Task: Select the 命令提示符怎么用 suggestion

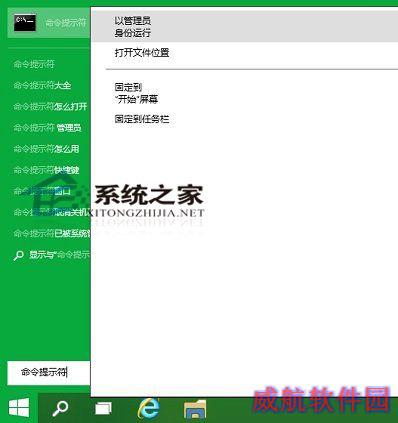Action: click(x=46, y=149)
